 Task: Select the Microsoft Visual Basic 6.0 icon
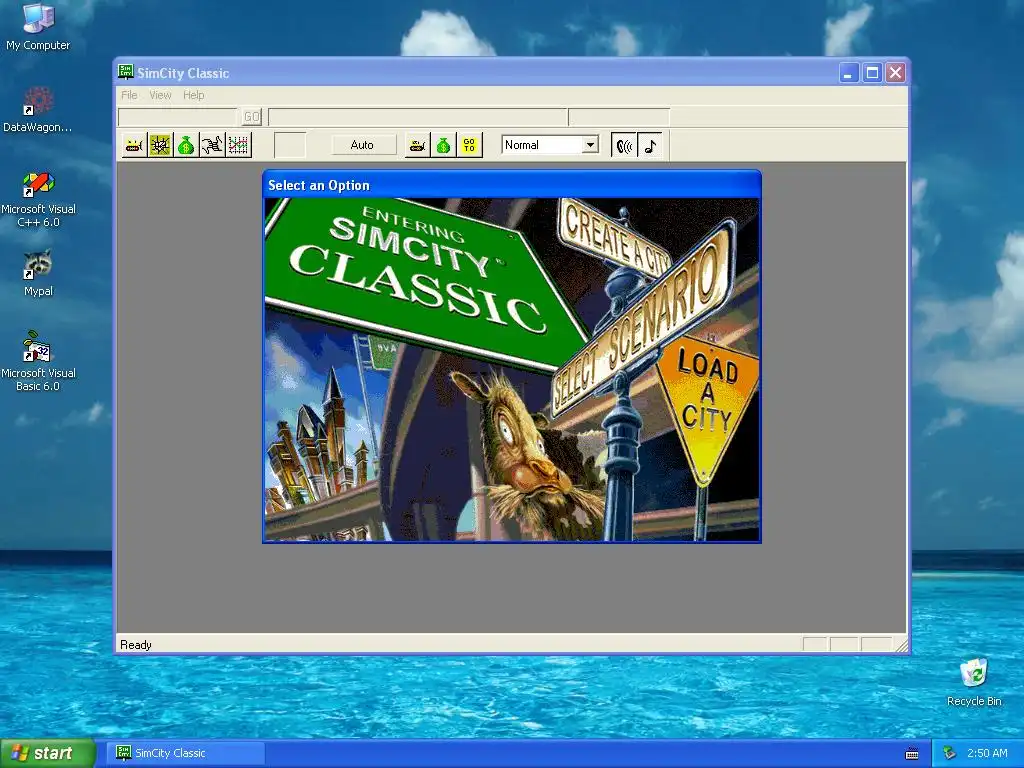click(x=38, y=361)
